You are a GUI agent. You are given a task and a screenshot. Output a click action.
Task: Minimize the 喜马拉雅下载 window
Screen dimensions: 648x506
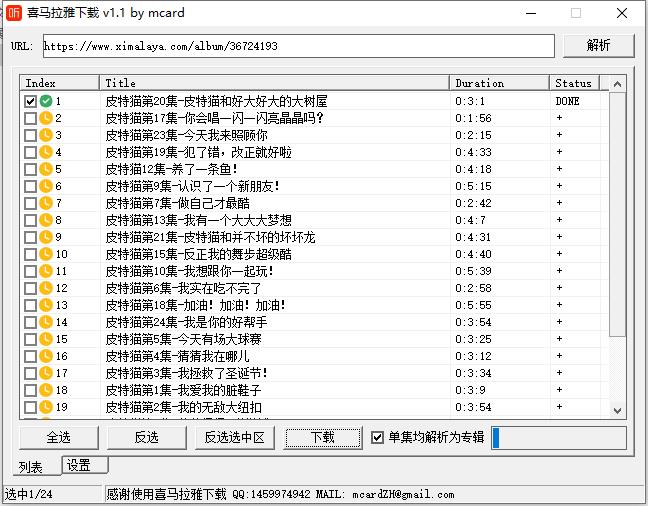(x=531, y=13)
